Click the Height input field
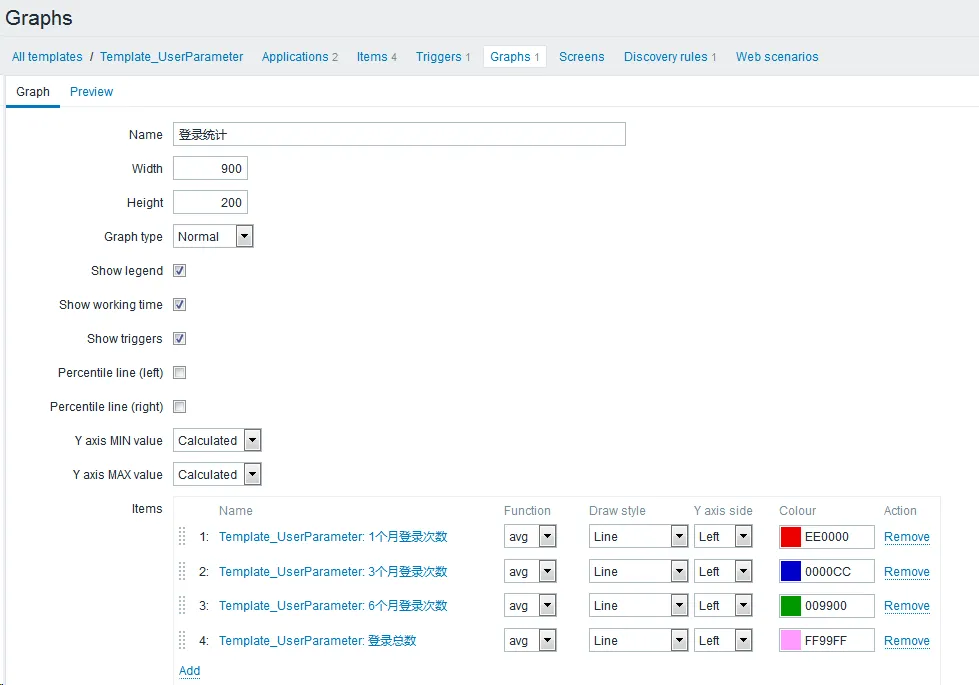Viewport: 979px width, 685px height. [x=210, y=202]
